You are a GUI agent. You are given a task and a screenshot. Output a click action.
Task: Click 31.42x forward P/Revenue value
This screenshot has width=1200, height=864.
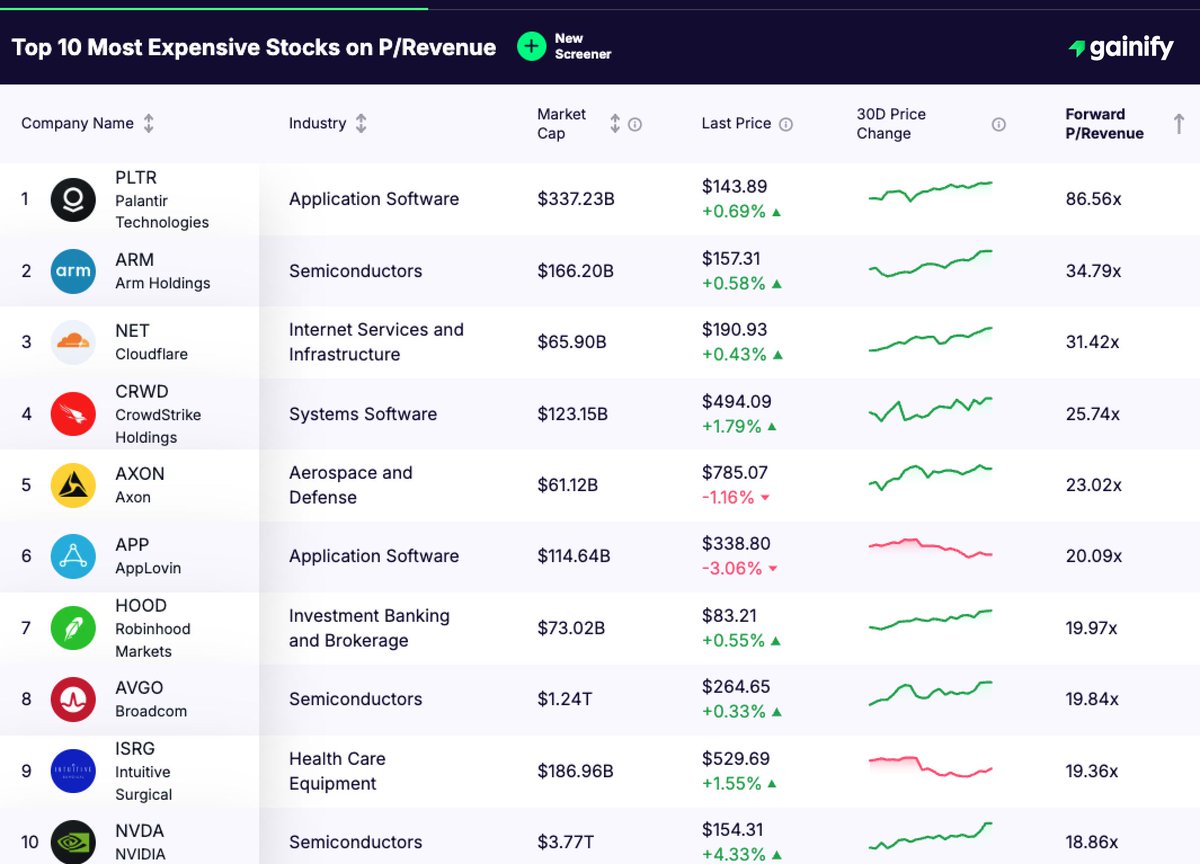coord(1092,342)
